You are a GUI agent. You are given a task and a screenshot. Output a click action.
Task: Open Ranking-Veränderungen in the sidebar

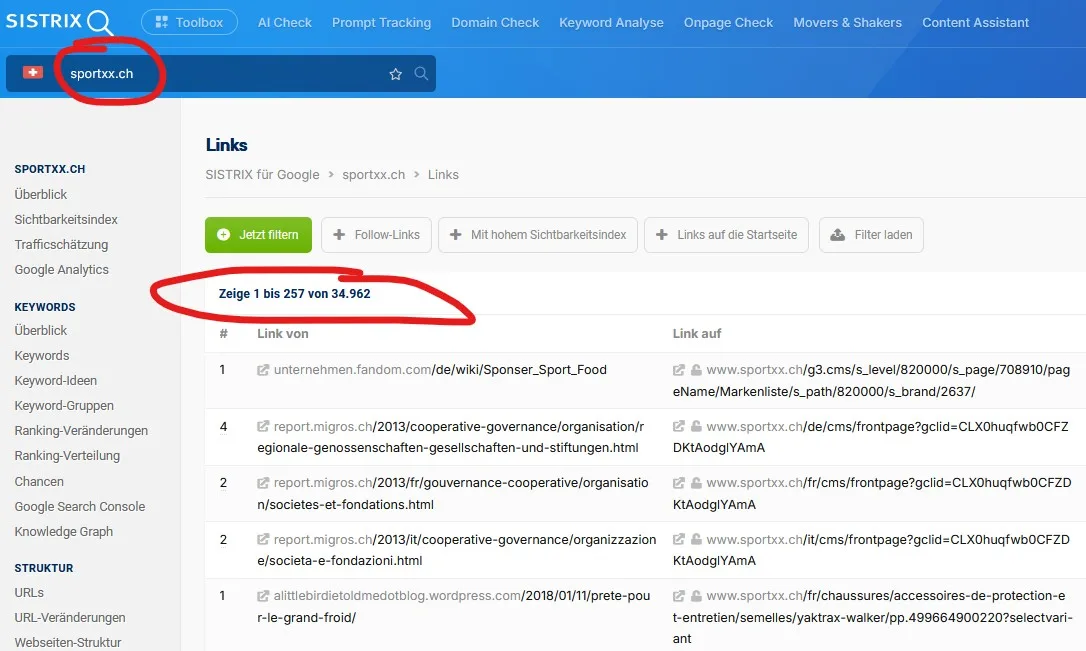81,431
